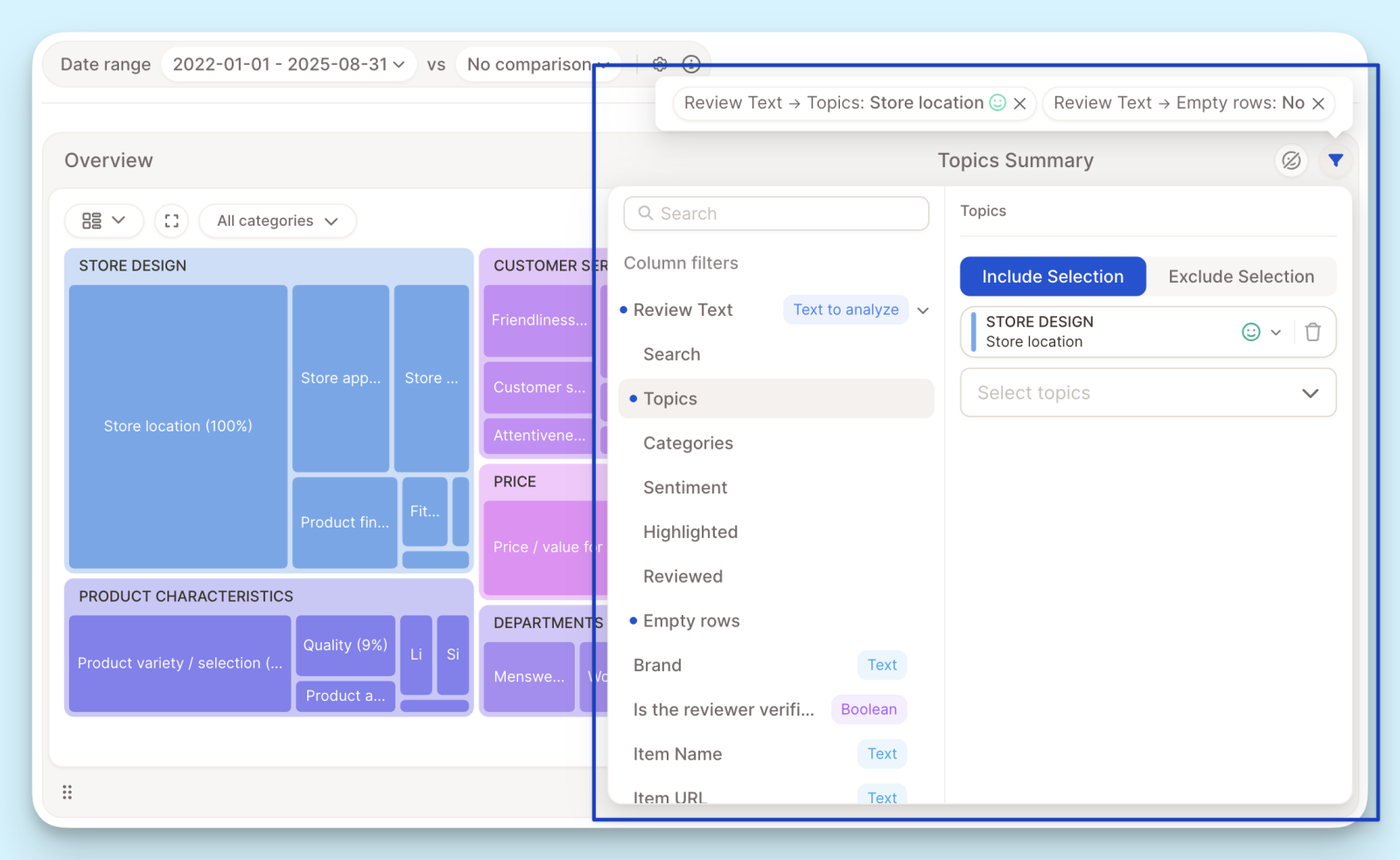This screenshot has height=860, width=1400.
Task: Click the fullscreen expand icon in Overview
Action: [172, 220]
